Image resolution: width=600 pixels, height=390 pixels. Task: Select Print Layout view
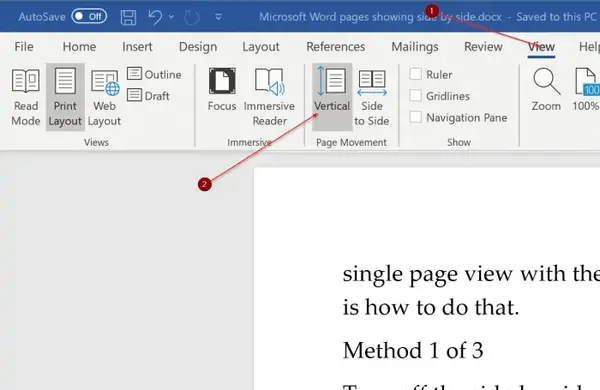(65, 98)
